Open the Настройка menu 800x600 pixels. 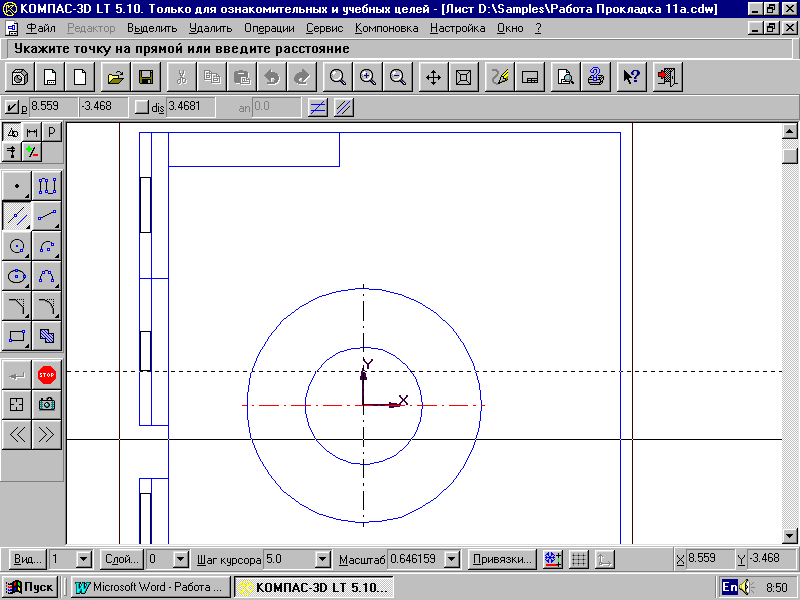(458, 28)
